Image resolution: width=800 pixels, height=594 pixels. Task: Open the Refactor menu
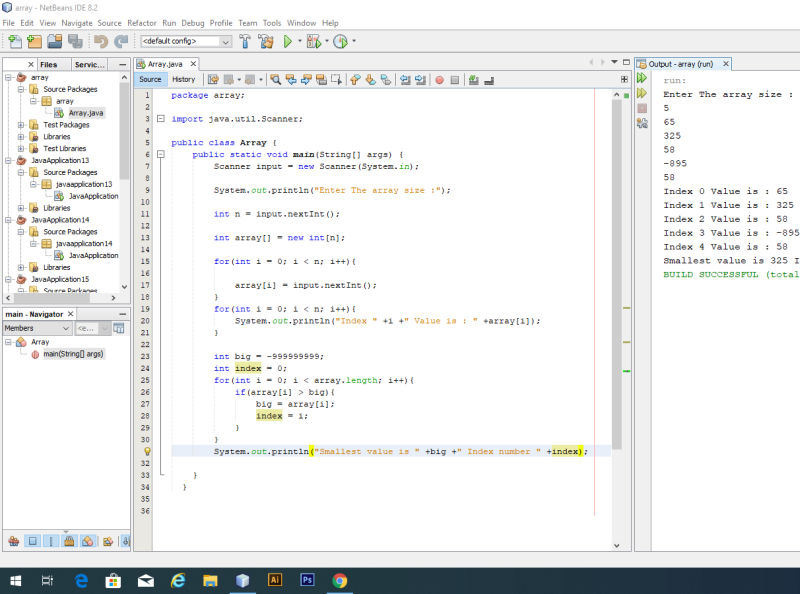pos(141,22)
